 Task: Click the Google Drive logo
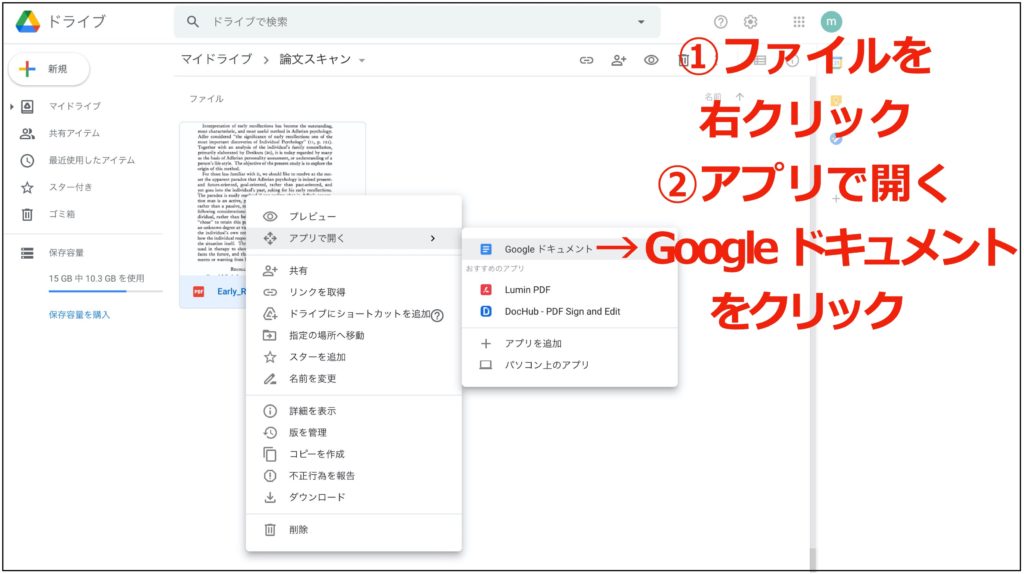click(x=28, y=22)
